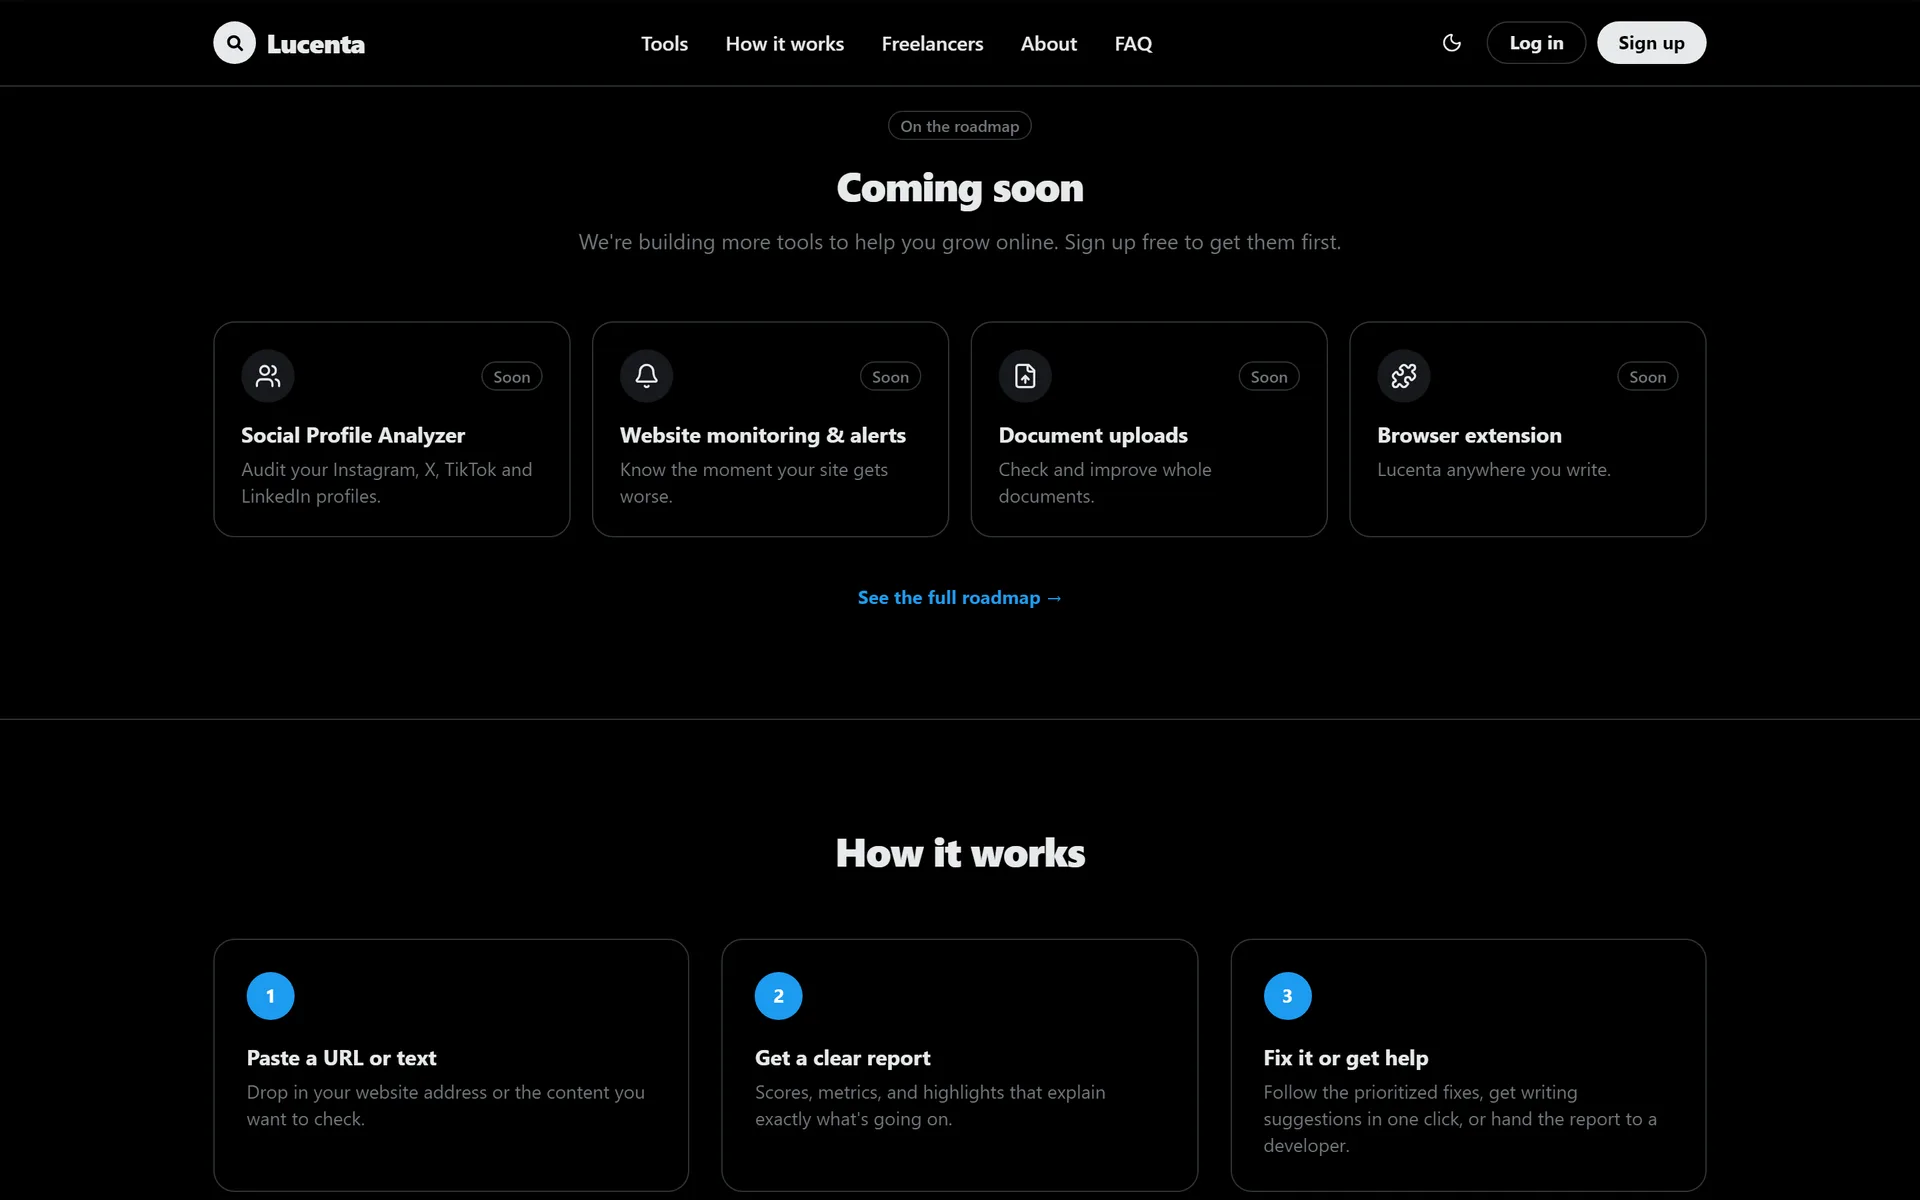This screenshot has height=1200, width=1920.
Task: Click 'Audit your Instagram, X, TikTok' description
Action: [x=387, y=483]
